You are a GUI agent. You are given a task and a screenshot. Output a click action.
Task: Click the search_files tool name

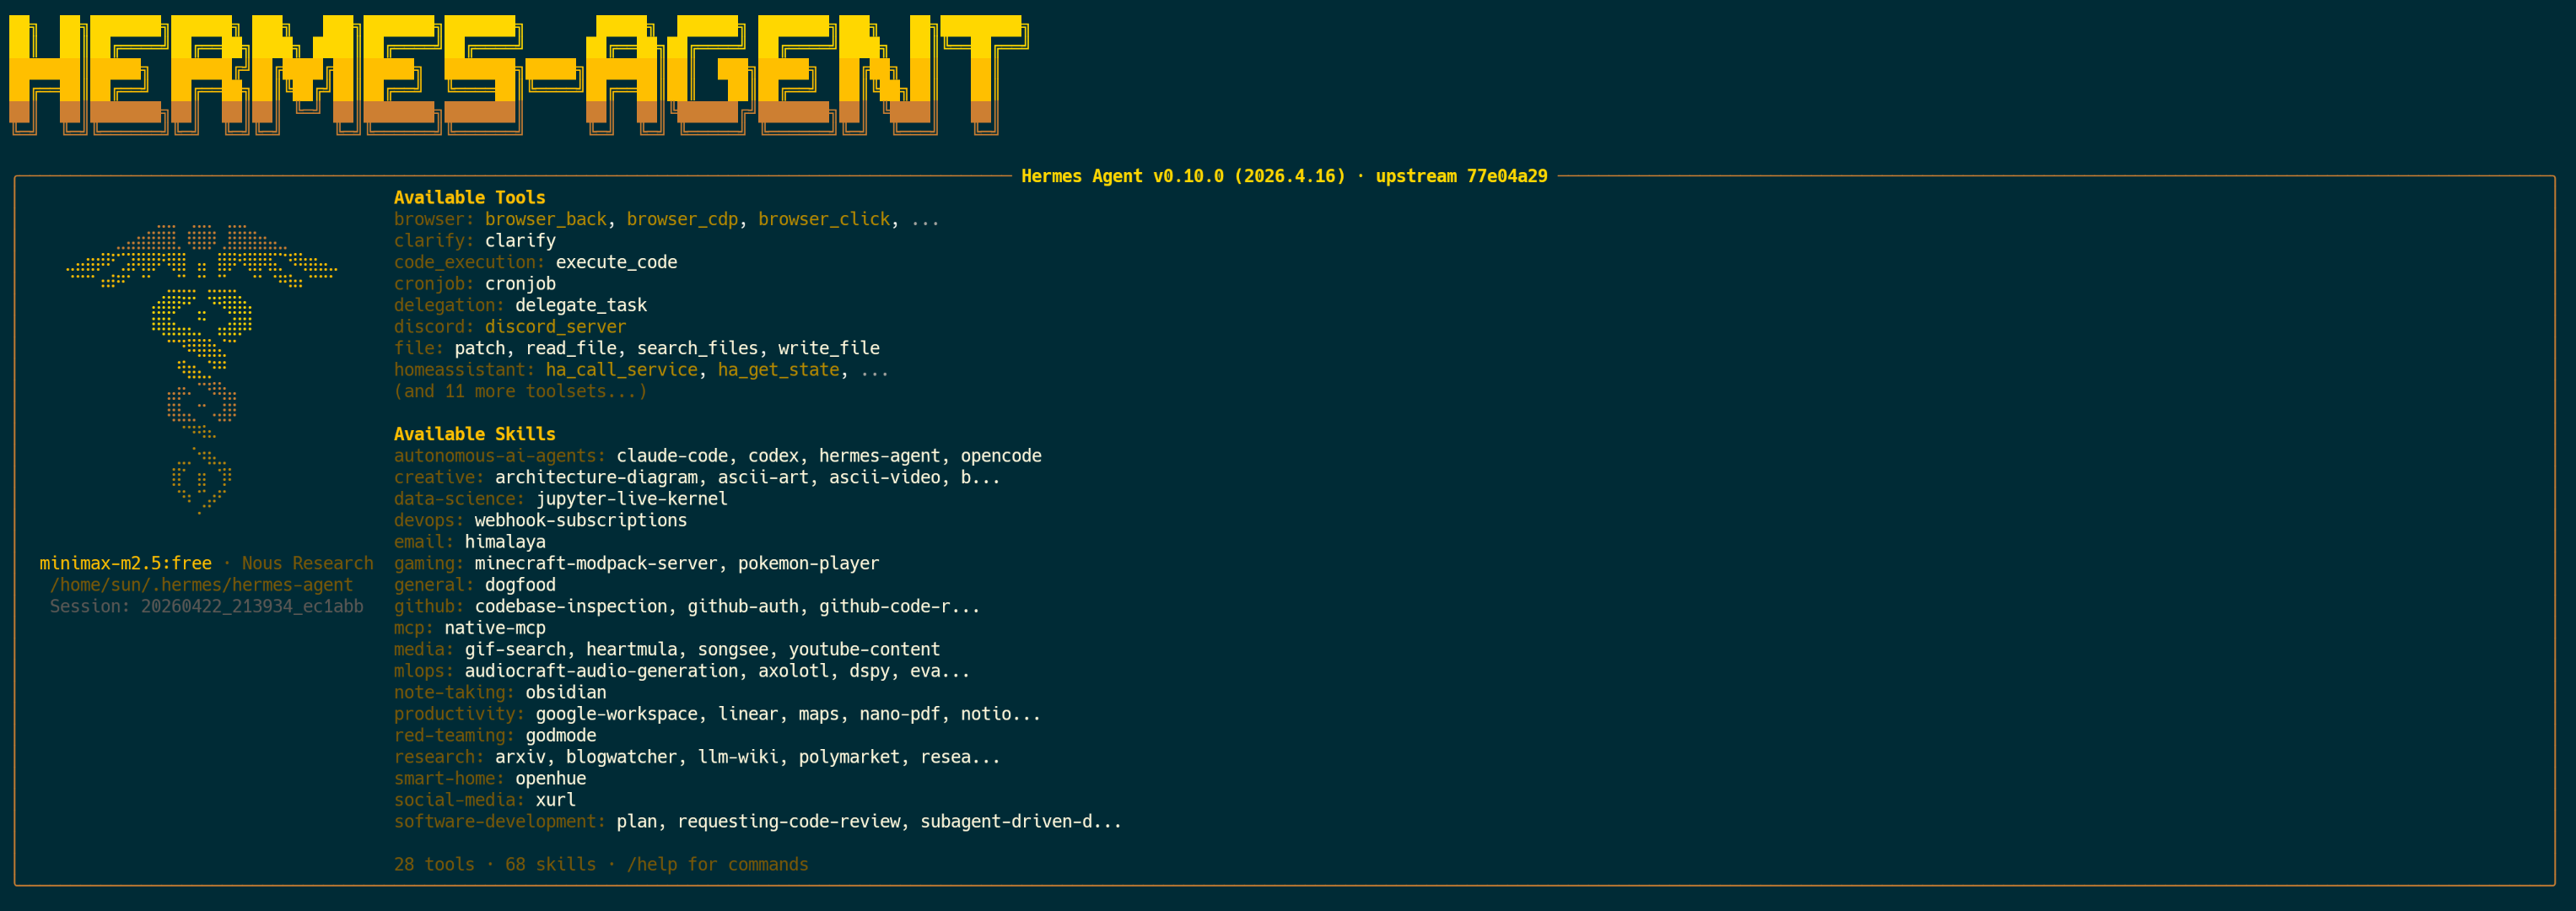(x=697, y=348)
